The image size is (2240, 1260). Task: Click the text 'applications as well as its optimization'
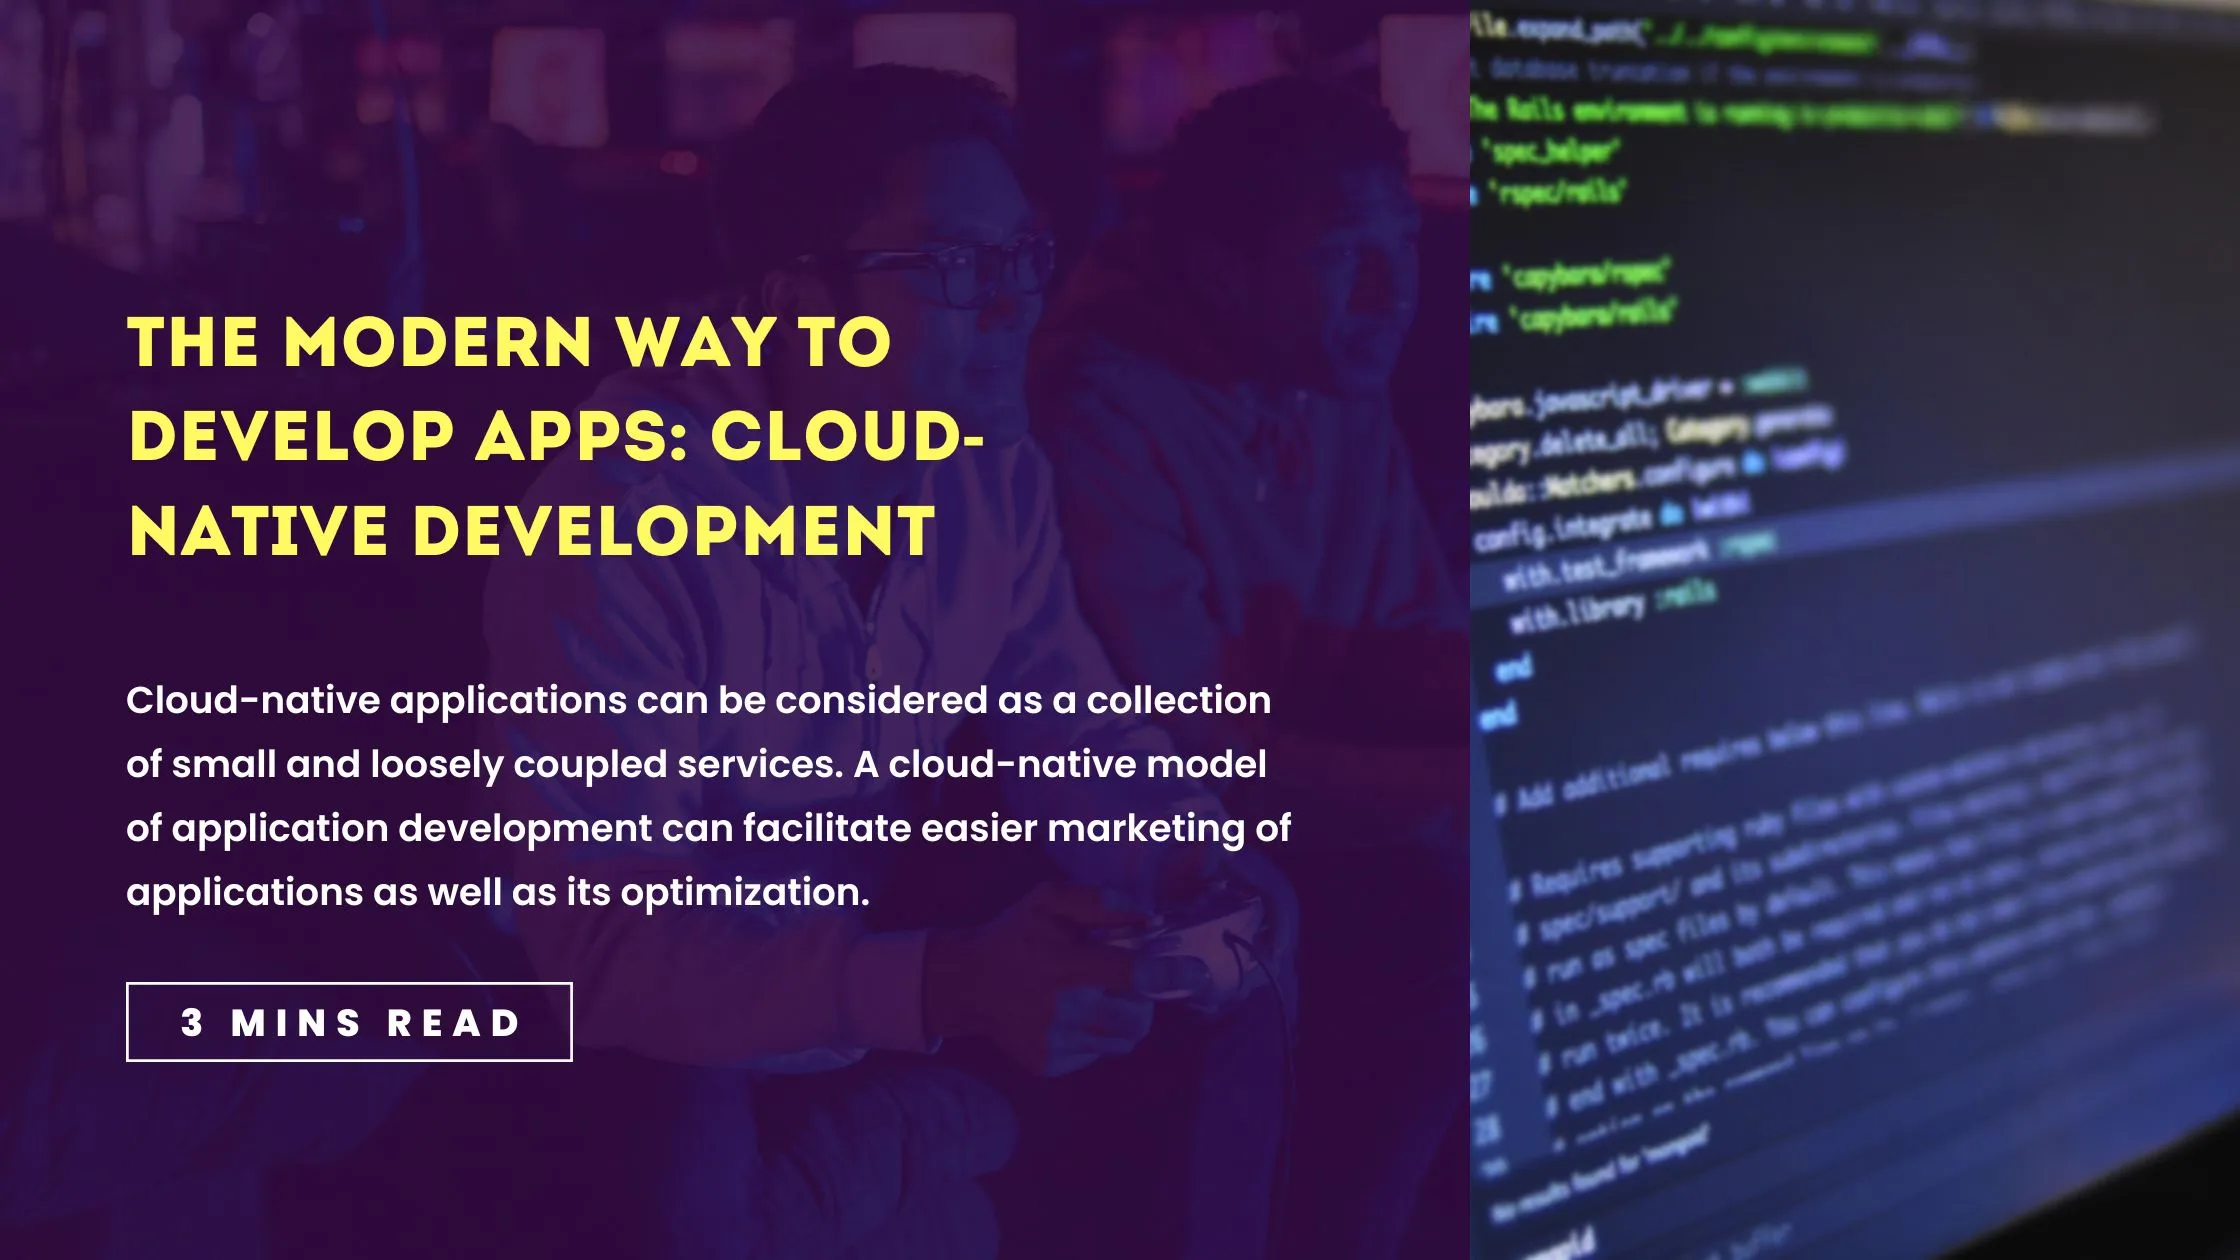[x=498, y=892]
